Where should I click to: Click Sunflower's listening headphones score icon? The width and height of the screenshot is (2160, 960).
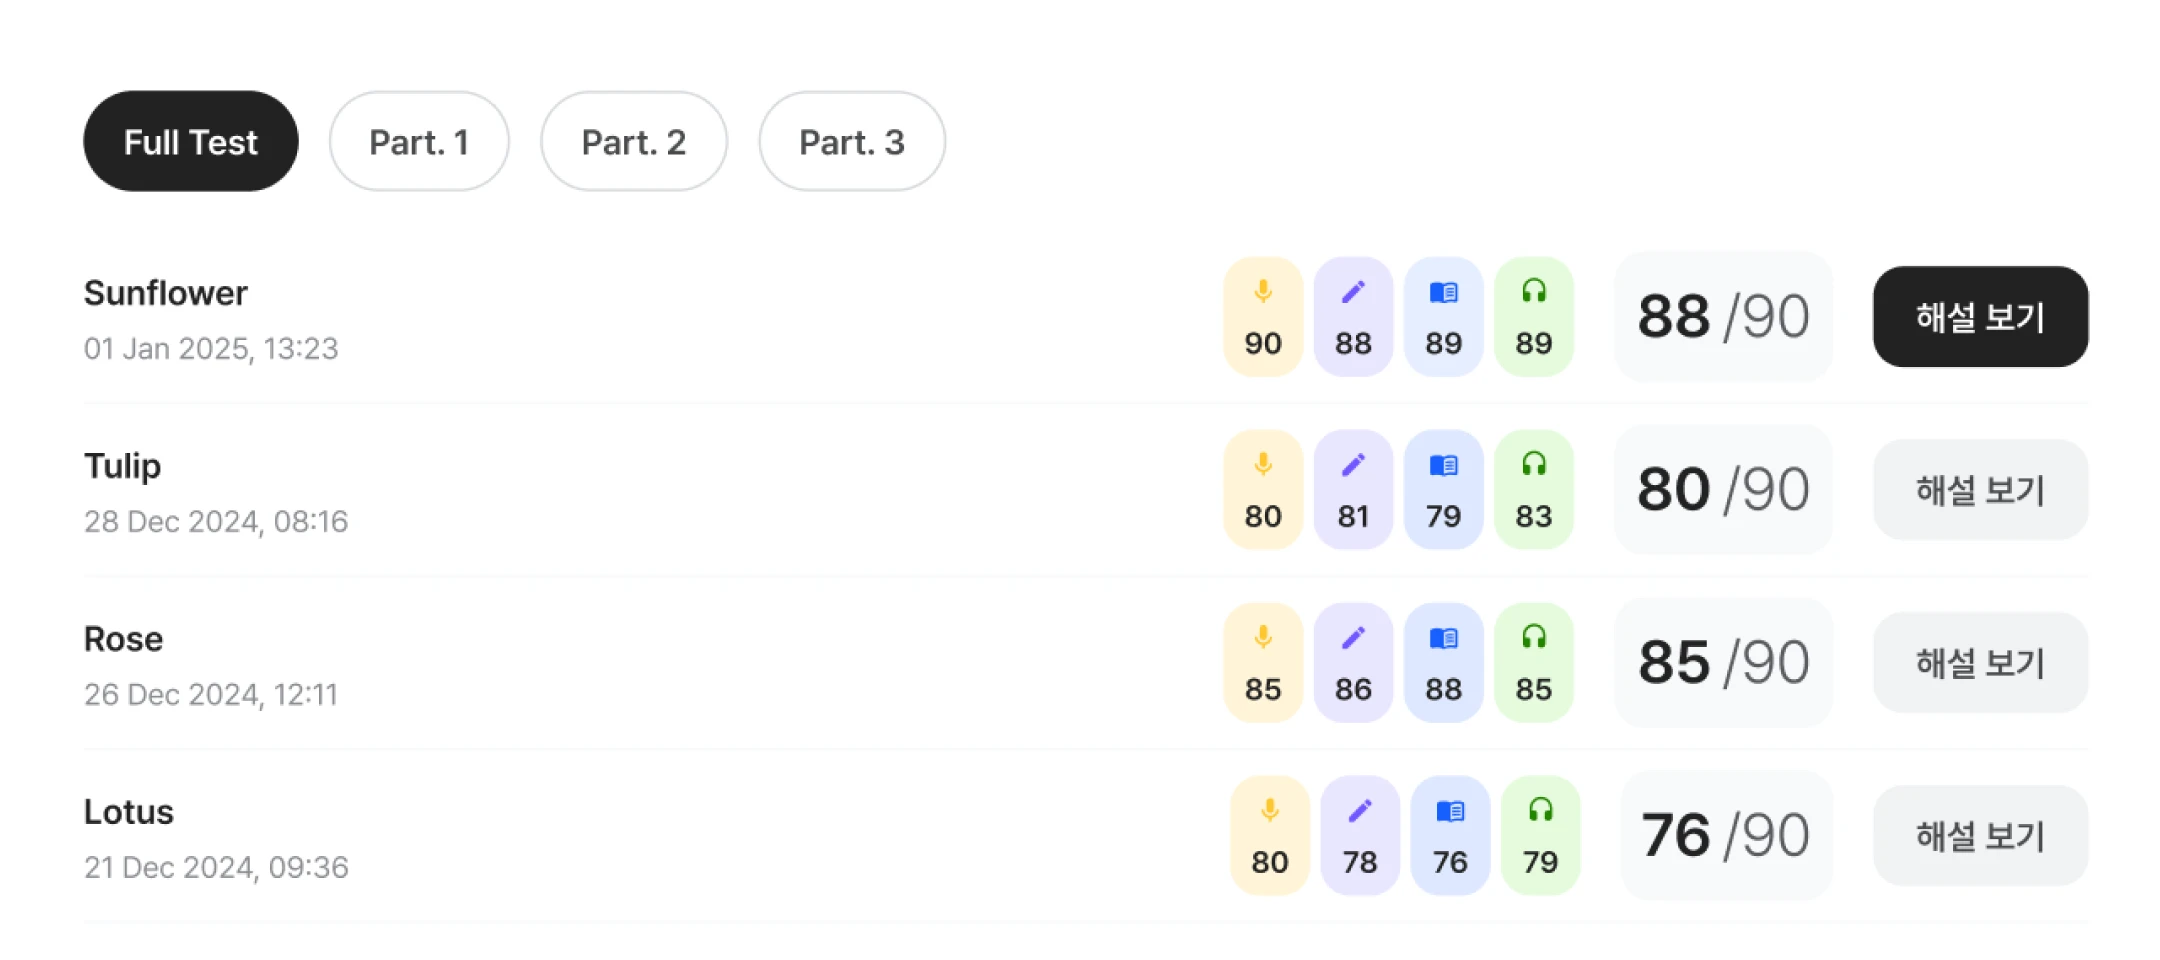1533,291
